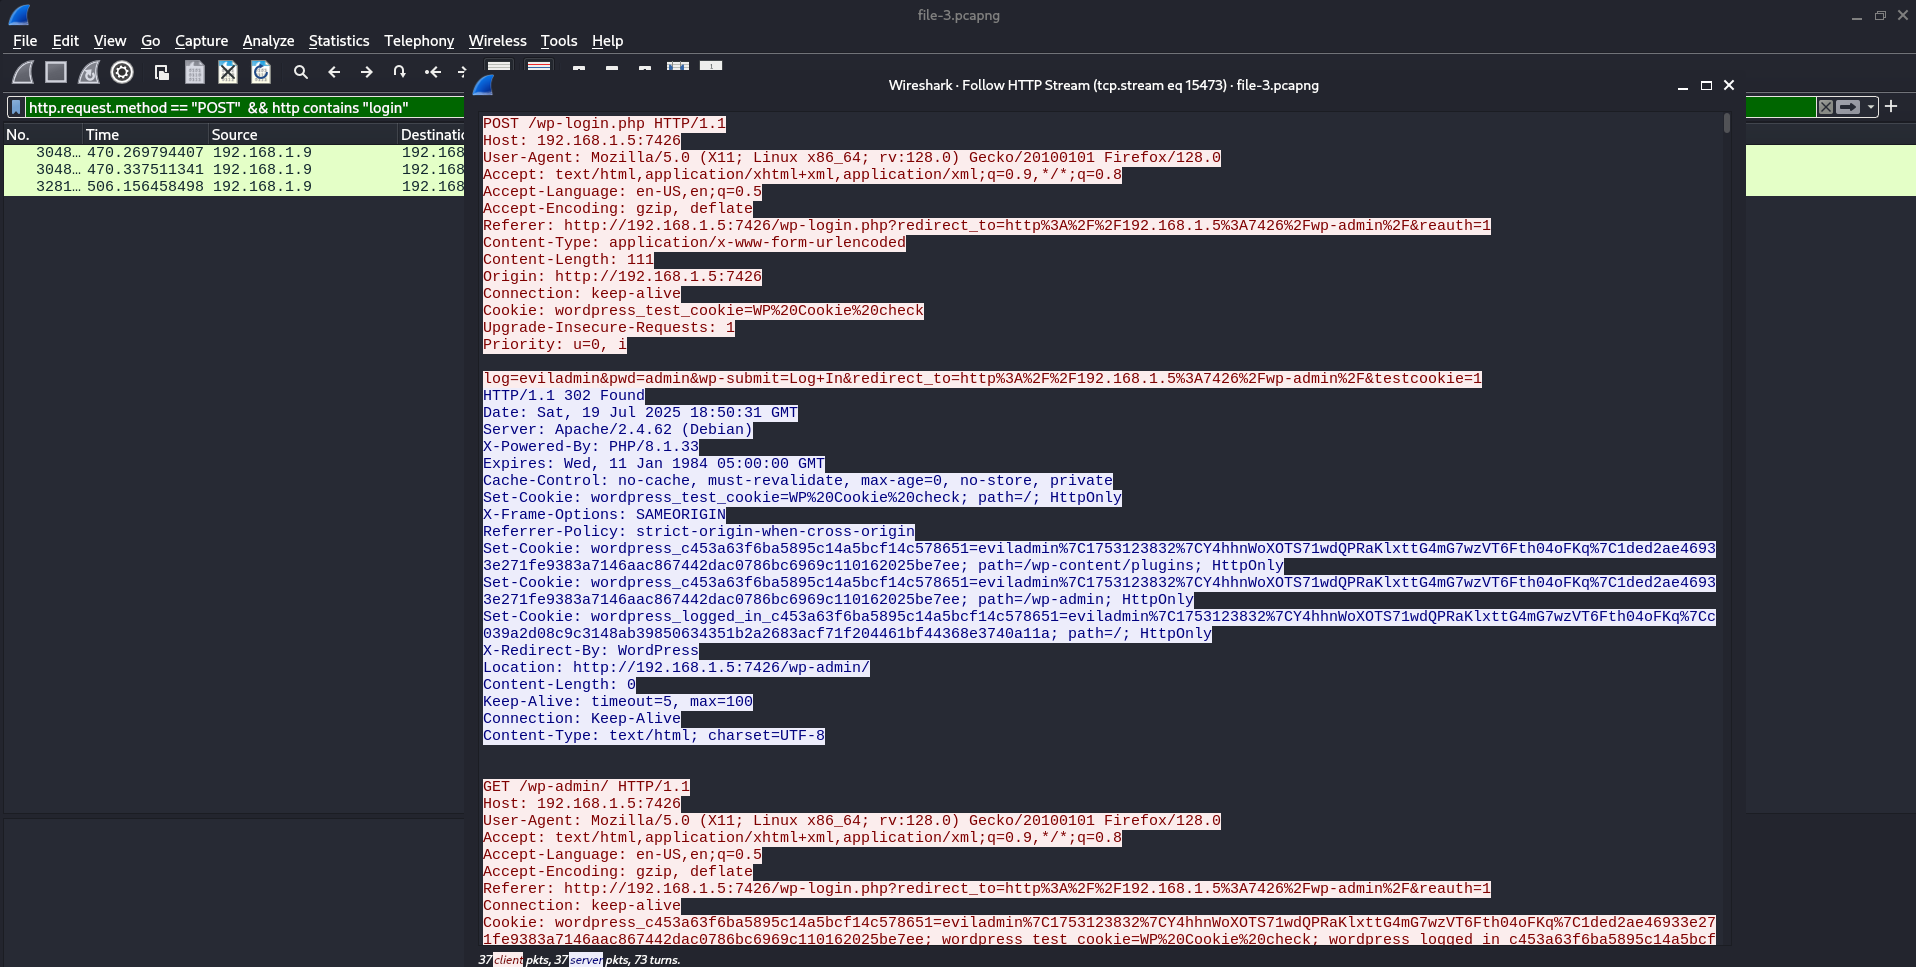Save this capture file

[x=195, y=72]
